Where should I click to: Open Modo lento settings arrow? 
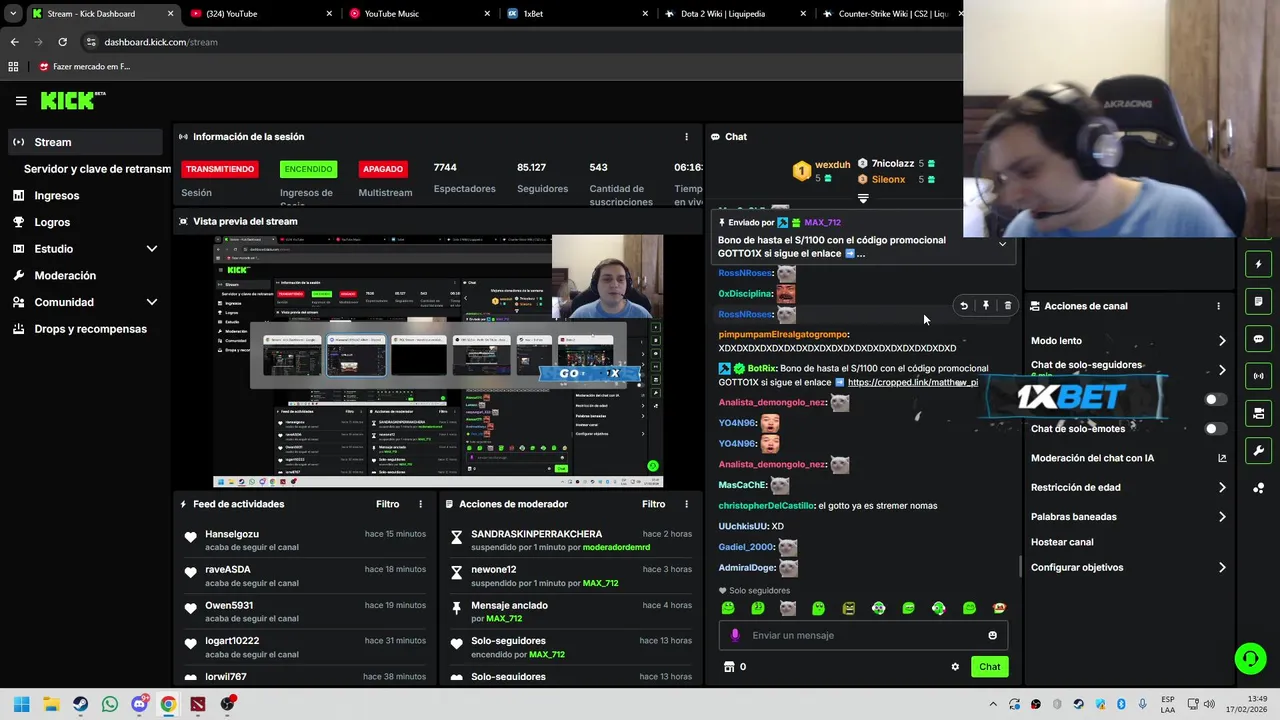tap(1222, 341)
